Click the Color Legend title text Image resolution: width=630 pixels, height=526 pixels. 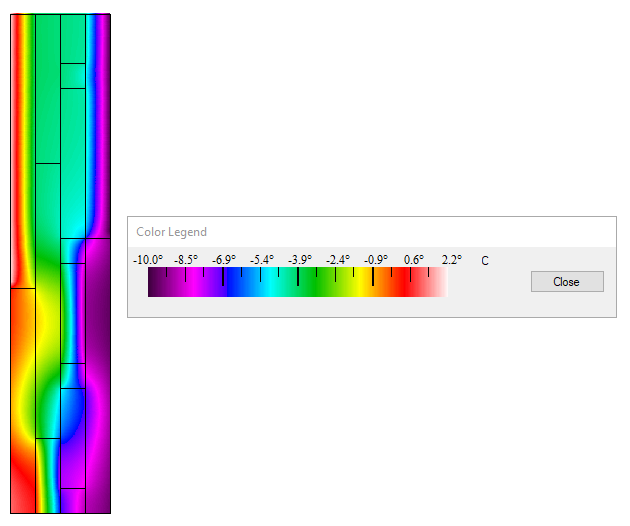pyautogui.click(x=172, y=232)
